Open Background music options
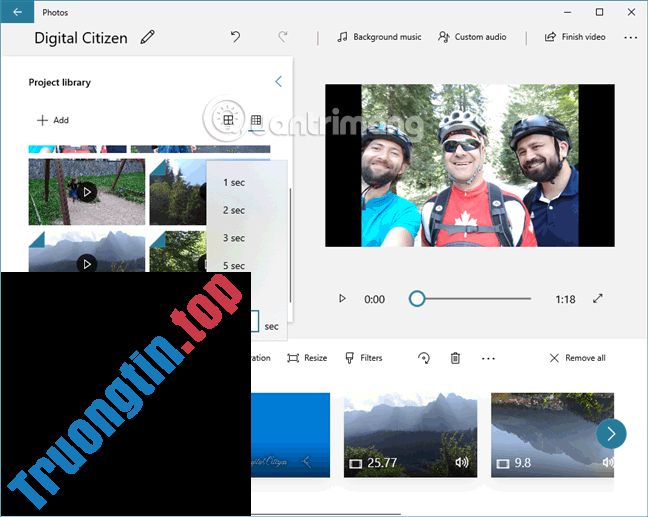The height and width of the screenshot is (517, 648). 379,37
